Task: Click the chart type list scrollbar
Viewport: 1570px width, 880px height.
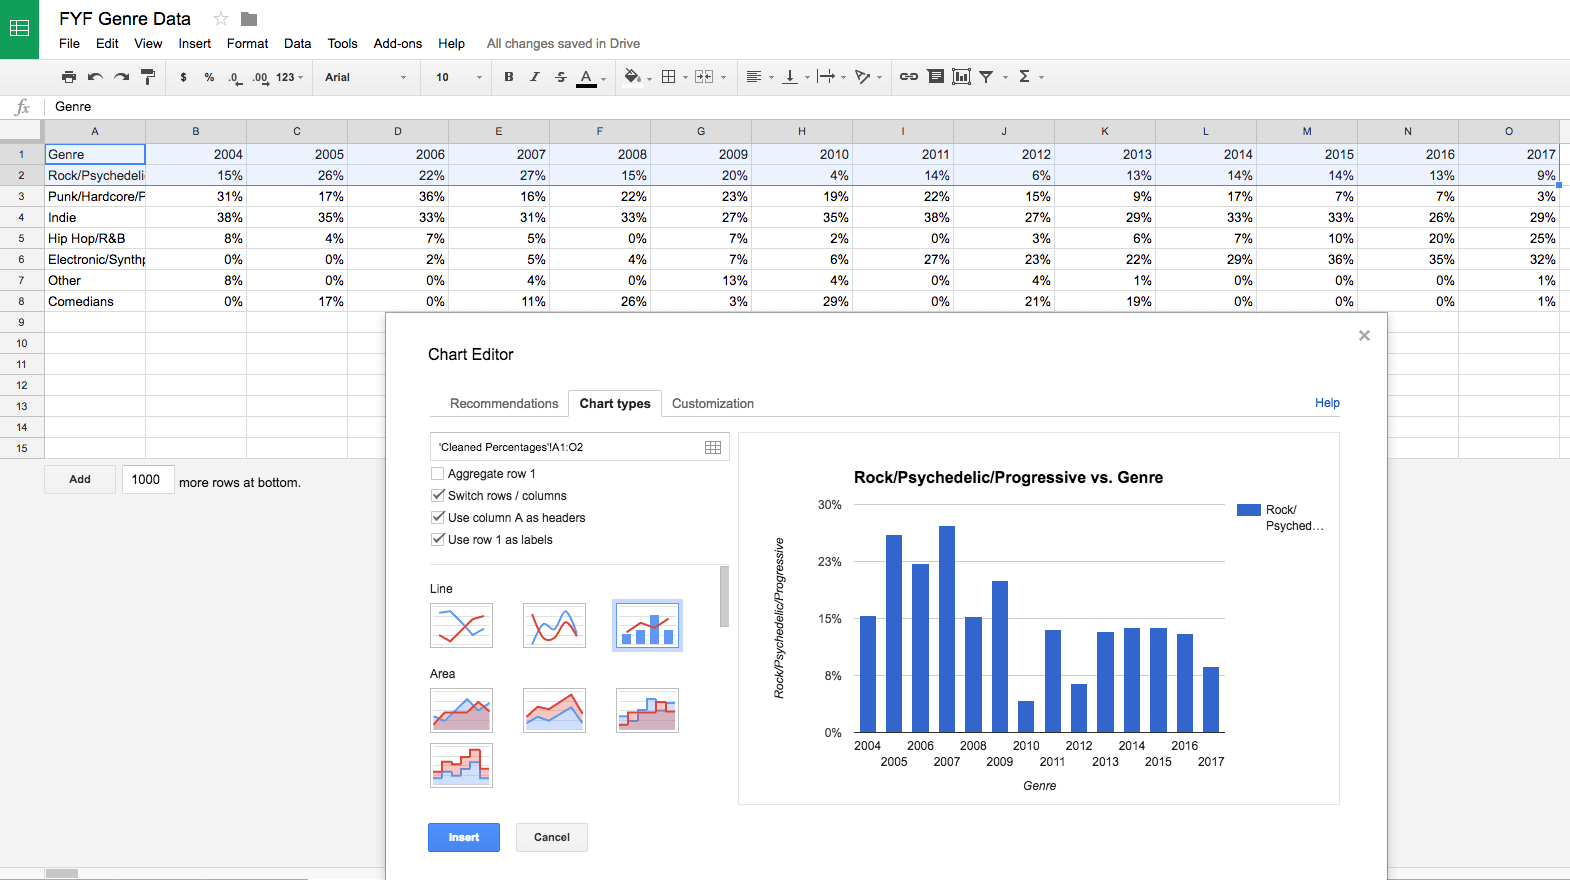Action: 724,596
